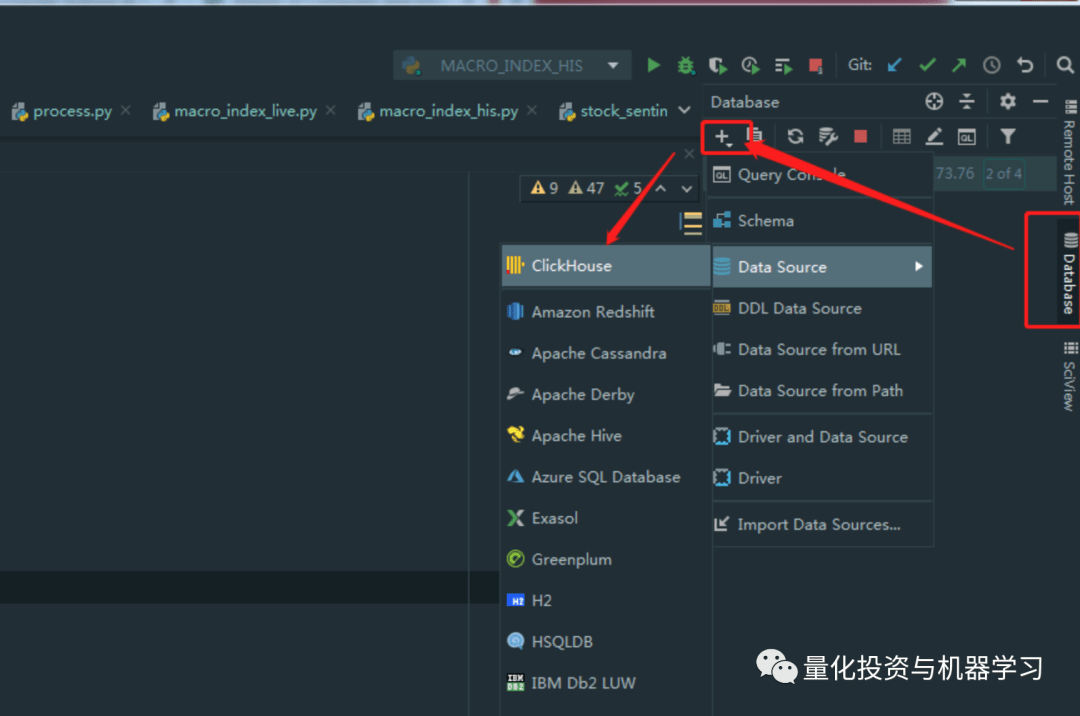Click the plus New button in Database toolbar

(x=723, y=137)
